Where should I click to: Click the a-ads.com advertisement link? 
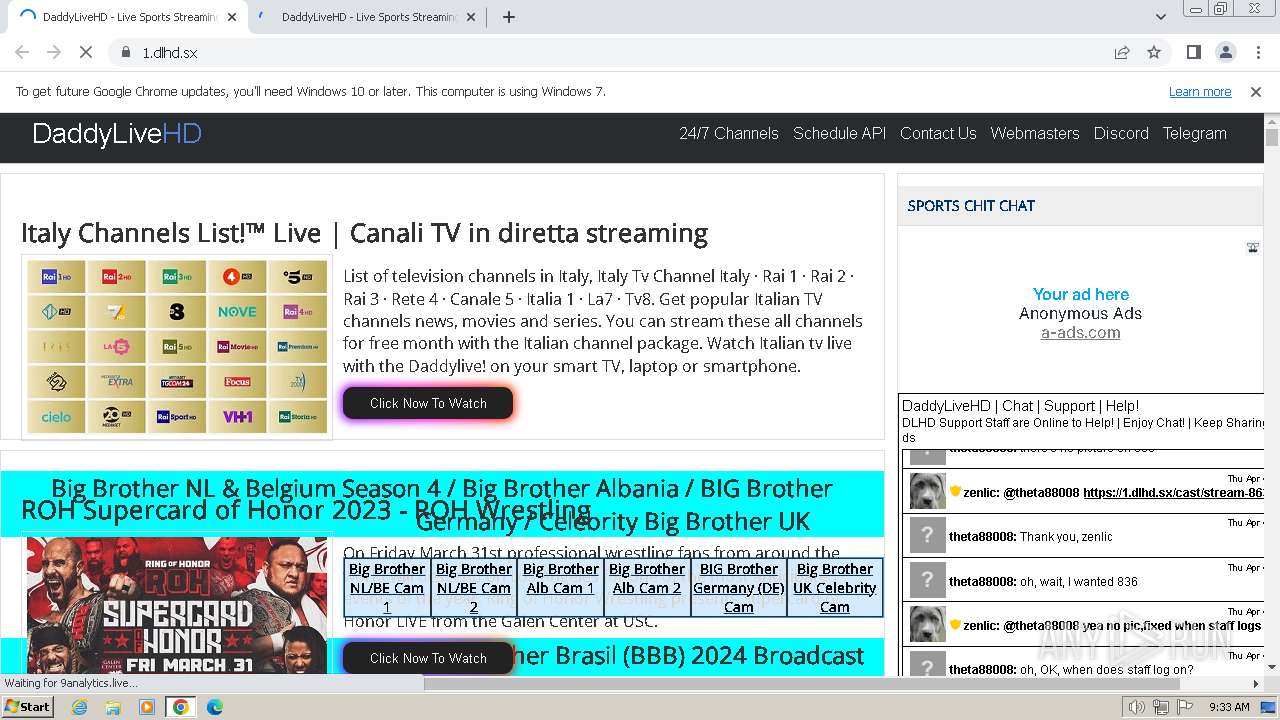tap(1080, 333)
